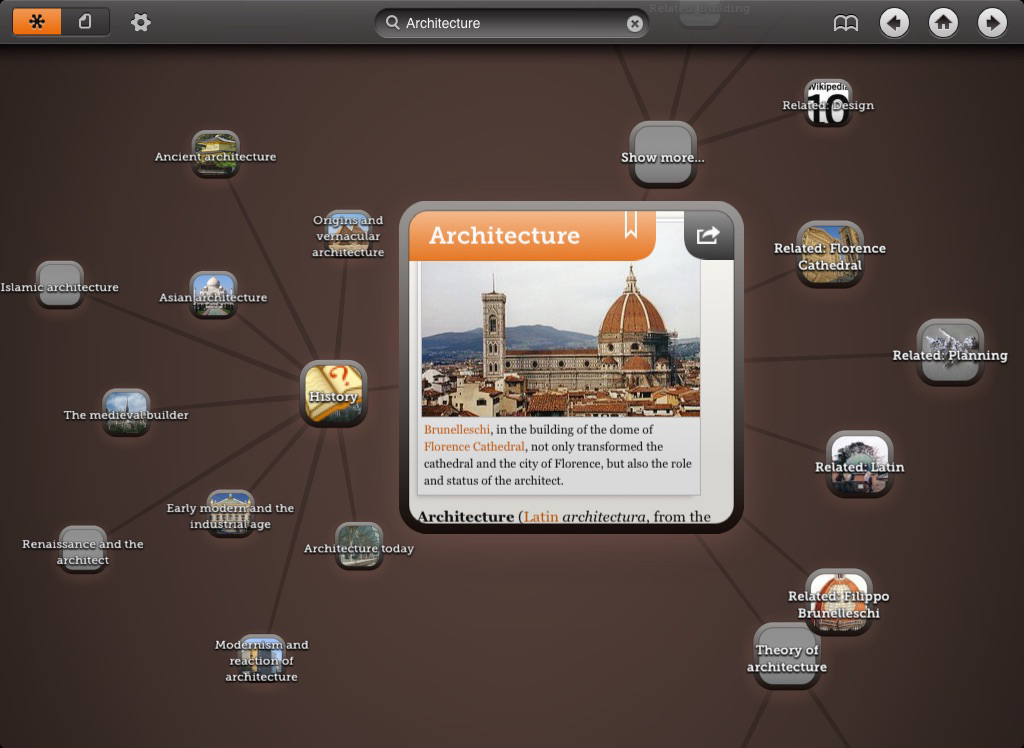Expand the History section node
The image size is (1024, 748).
(333, 394)
